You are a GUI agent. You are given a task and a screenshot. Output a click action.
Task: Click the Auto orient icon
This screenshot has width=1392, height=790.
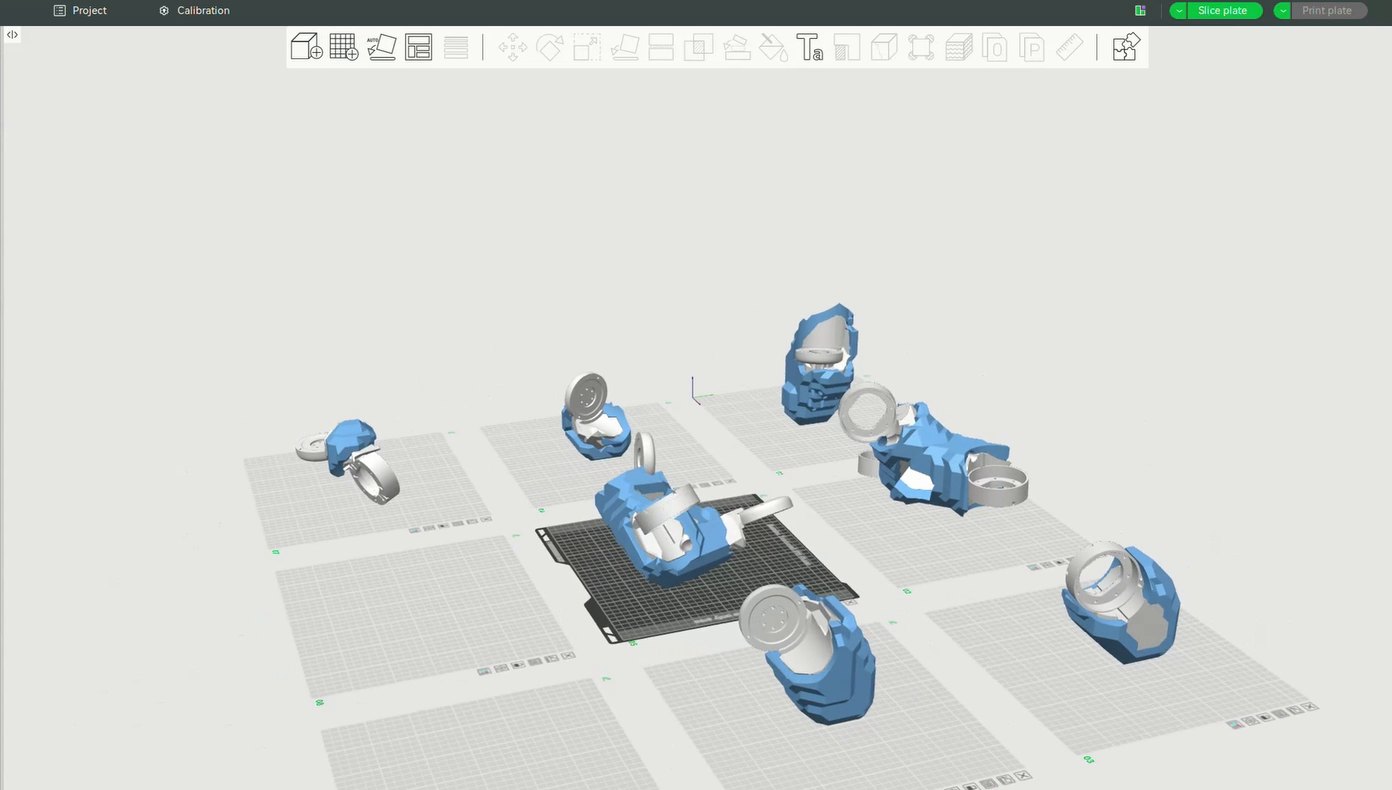click(x=381, y=47)
